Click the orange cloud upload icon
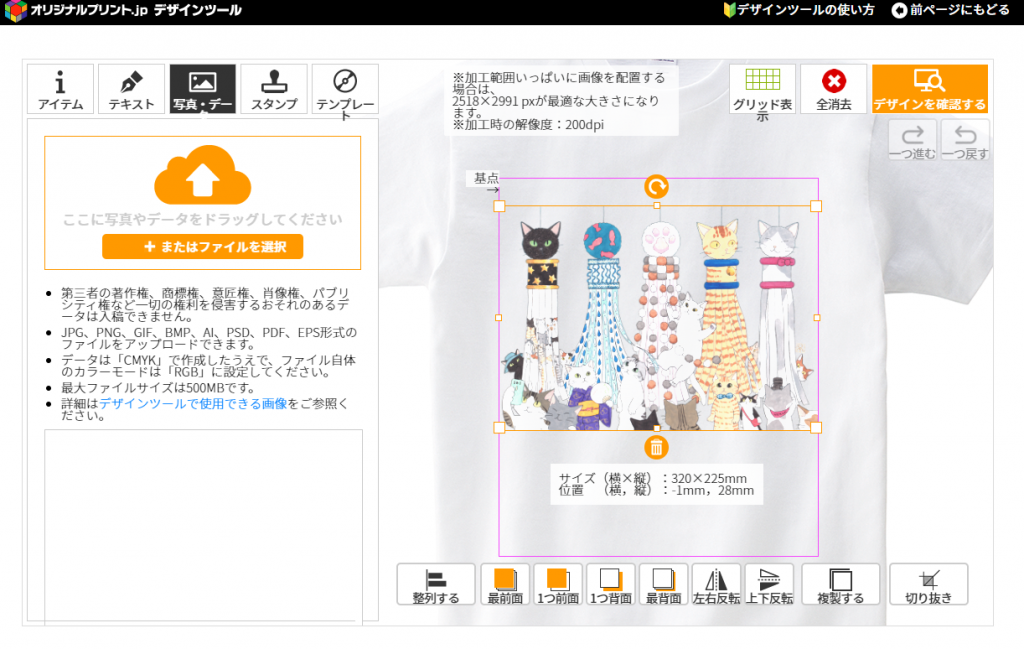This screenshot has height=649, width=1024. point(202,175)
